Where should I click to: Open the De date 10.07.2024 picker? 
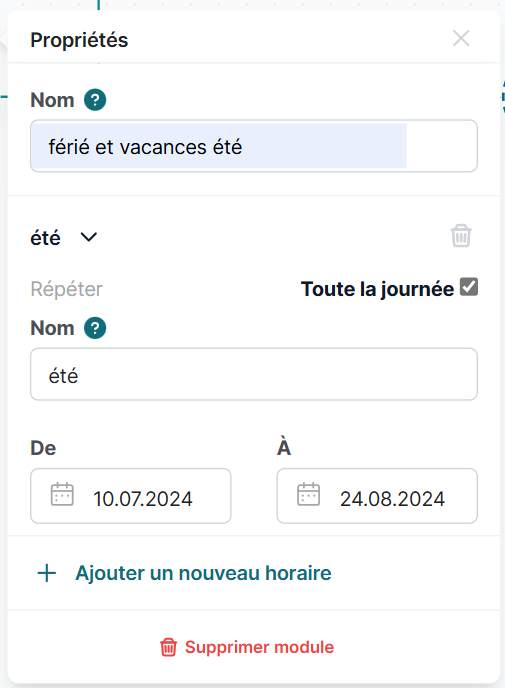(131, 496)
